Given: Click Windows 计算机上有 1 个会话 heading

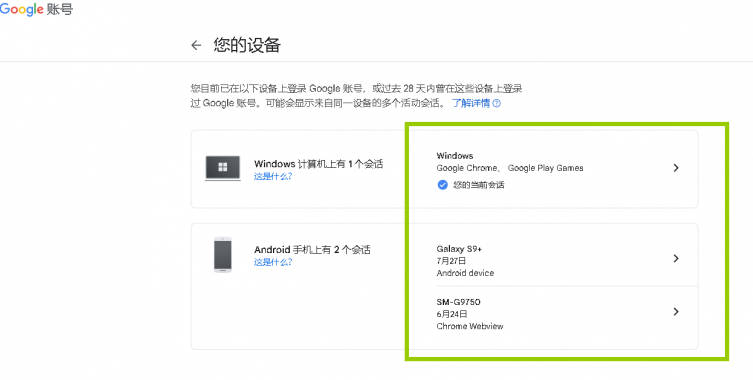Looking at the screenshot, I should point(318,164).
